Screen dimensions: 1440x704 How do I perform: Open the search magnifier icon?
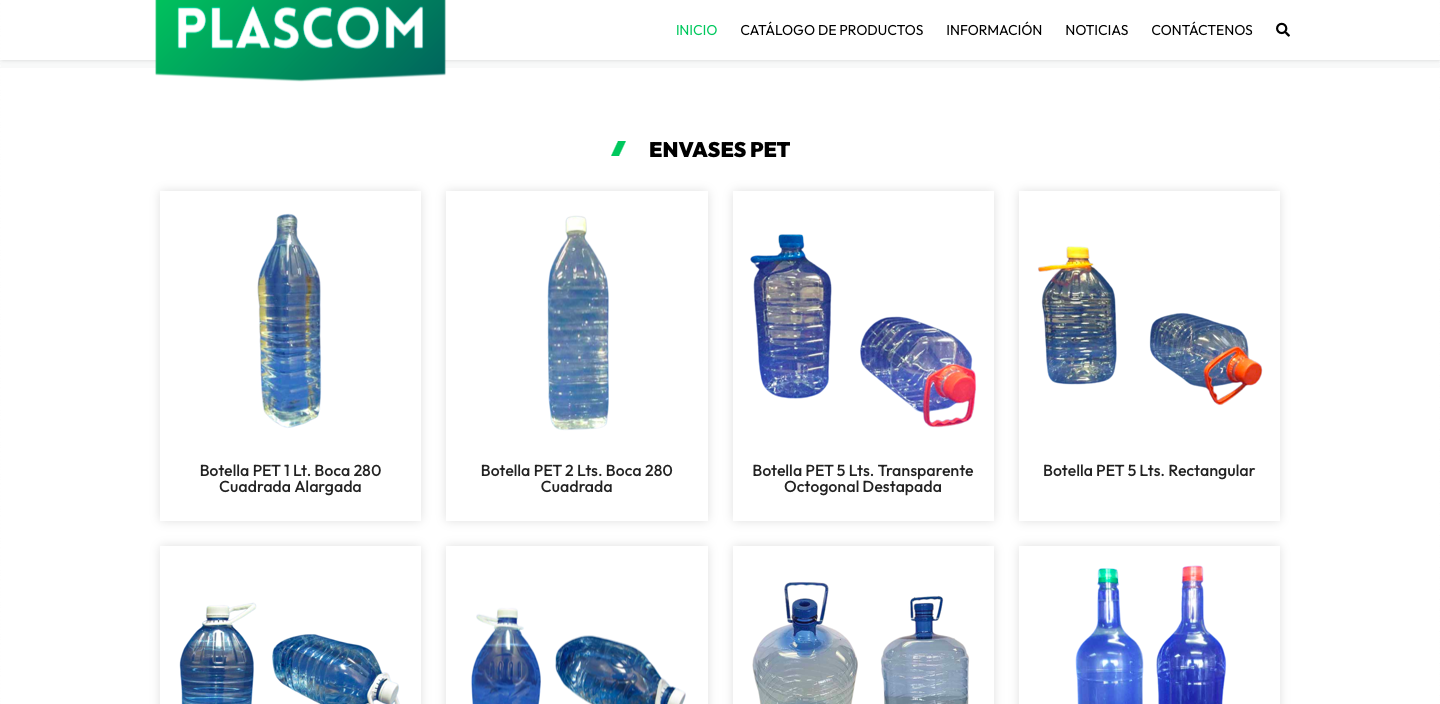click(1283, 30)
